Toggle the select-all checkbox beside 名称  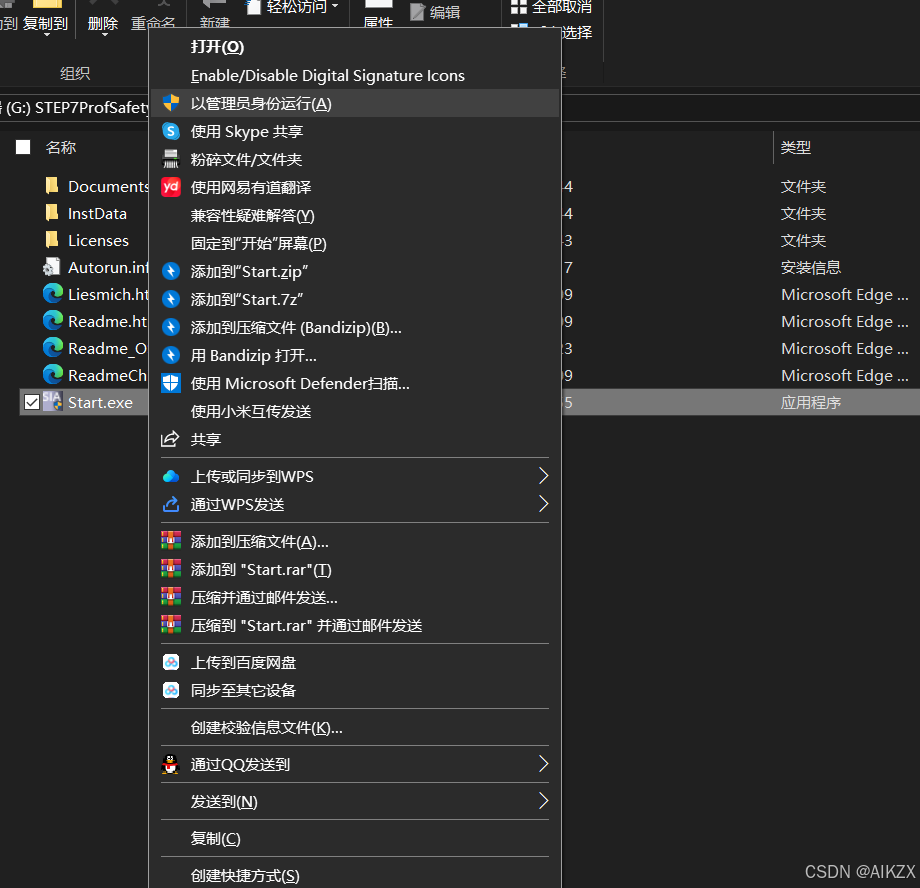click(23, 147)
